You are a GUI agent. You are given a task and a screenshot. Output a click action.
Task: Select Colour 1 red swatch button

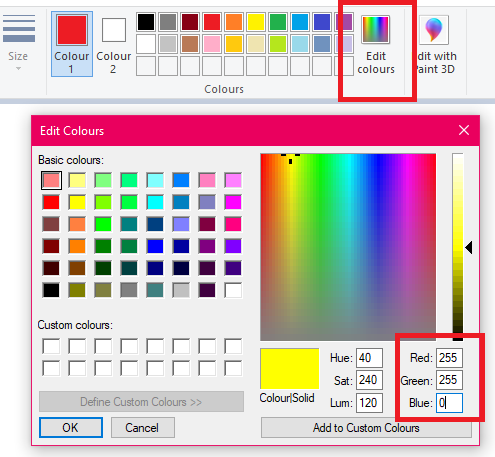click(x=72, y=44)
